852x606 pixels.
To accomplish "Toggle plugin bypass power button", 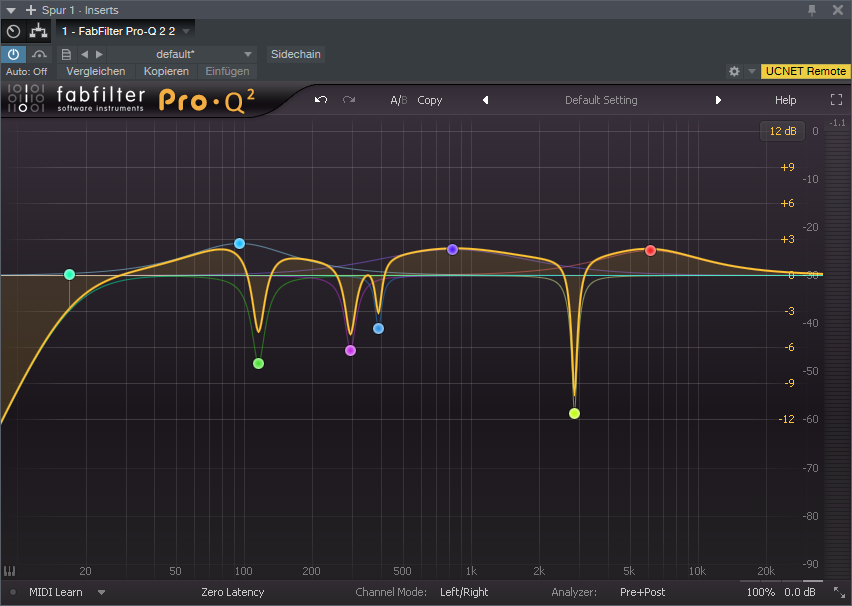I will (13, 54).
